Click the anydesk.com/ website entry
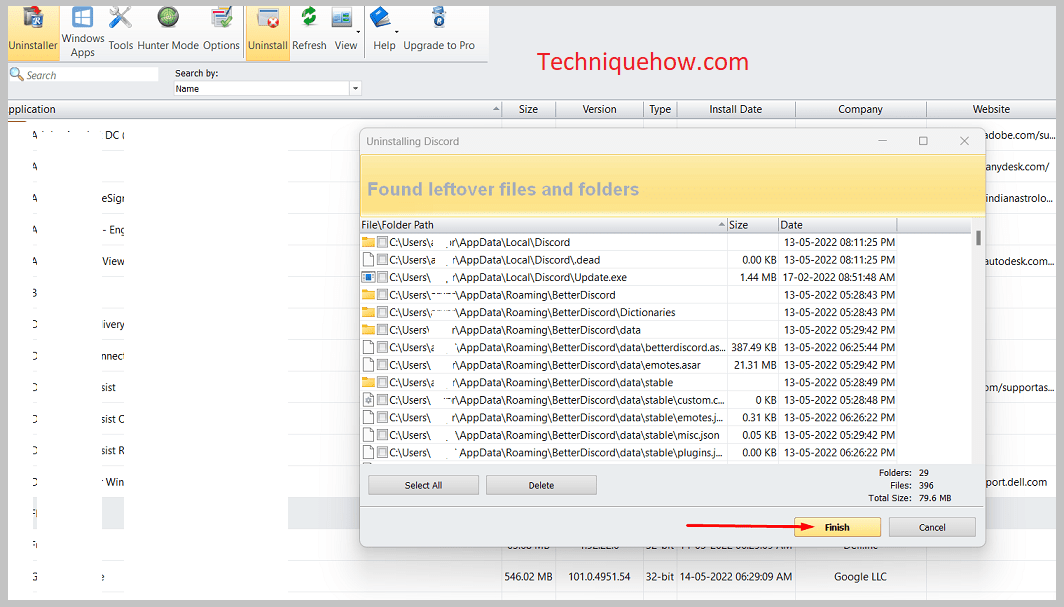1064x607 pixels. (1018, 167)
